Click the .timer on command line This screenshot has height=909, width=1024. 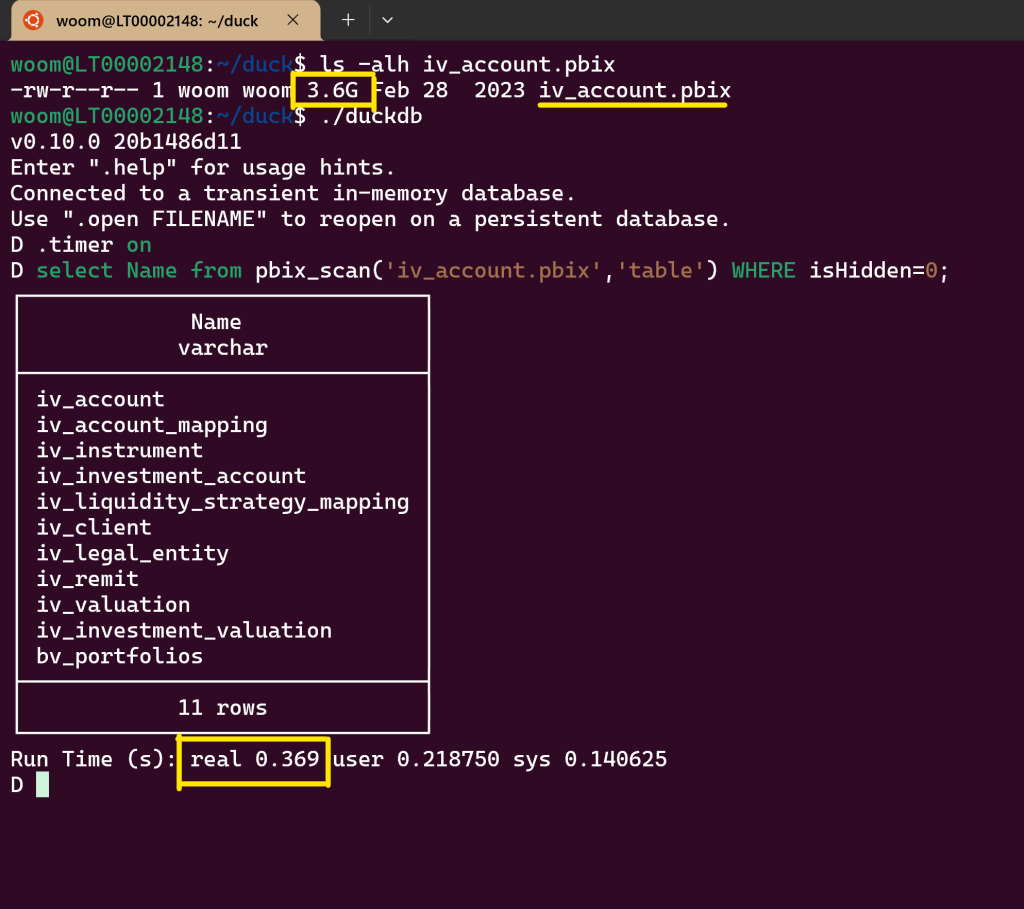tap(94, 245)
